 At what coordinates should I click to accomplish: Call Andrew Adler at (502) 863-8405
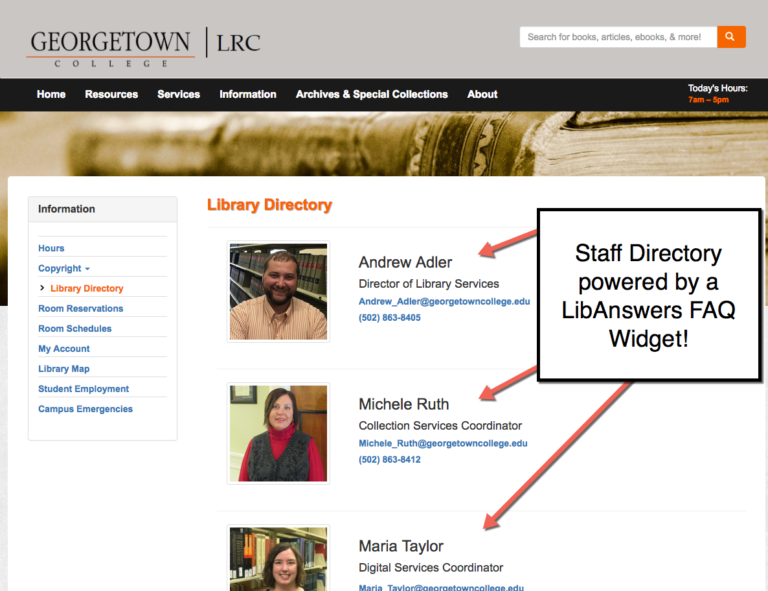pos(389,318)
